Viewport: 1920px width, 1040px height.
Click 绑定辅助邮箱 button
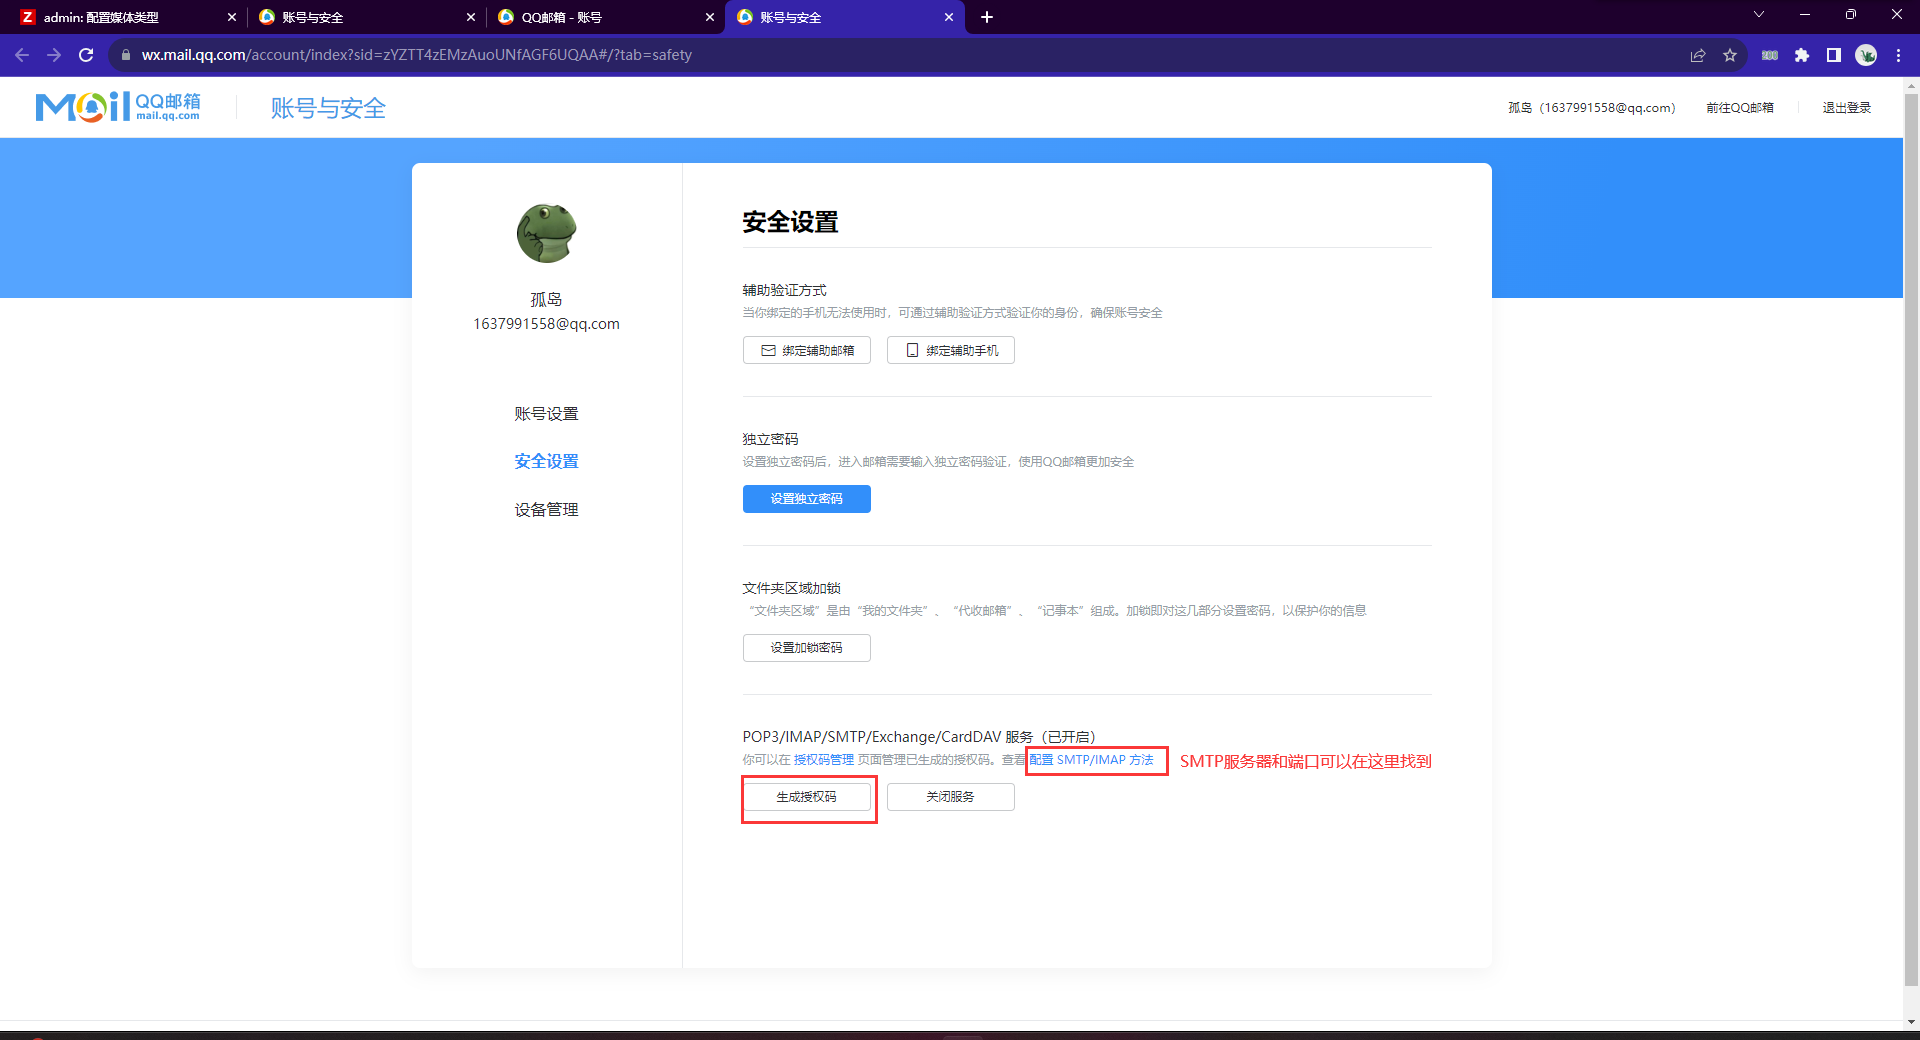(x=807, y=350)
